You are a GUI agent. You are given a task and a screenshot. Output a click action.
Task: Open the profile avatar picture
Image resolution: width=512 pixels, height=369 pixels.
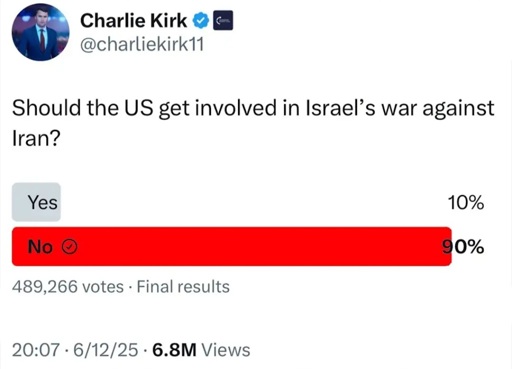[x=41, y=32]
